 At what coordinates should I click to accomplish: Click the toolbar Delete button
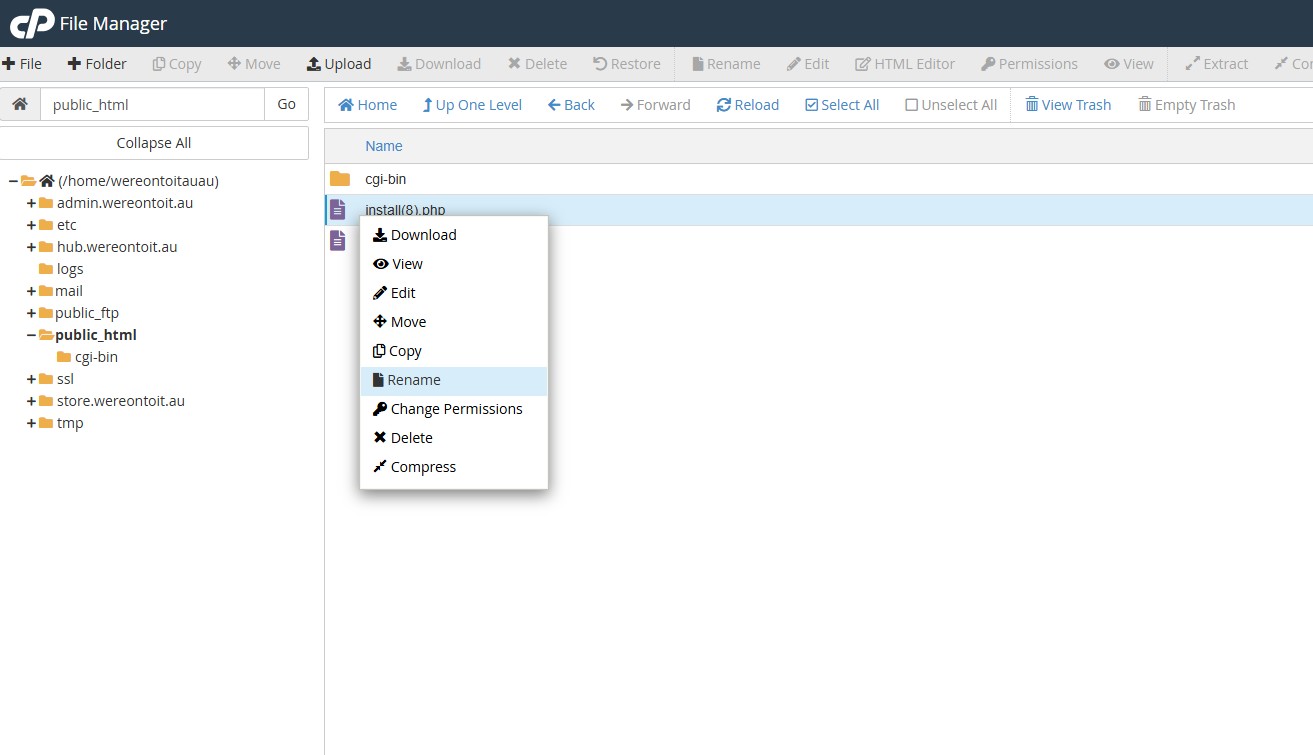click(x=537, y=64)
